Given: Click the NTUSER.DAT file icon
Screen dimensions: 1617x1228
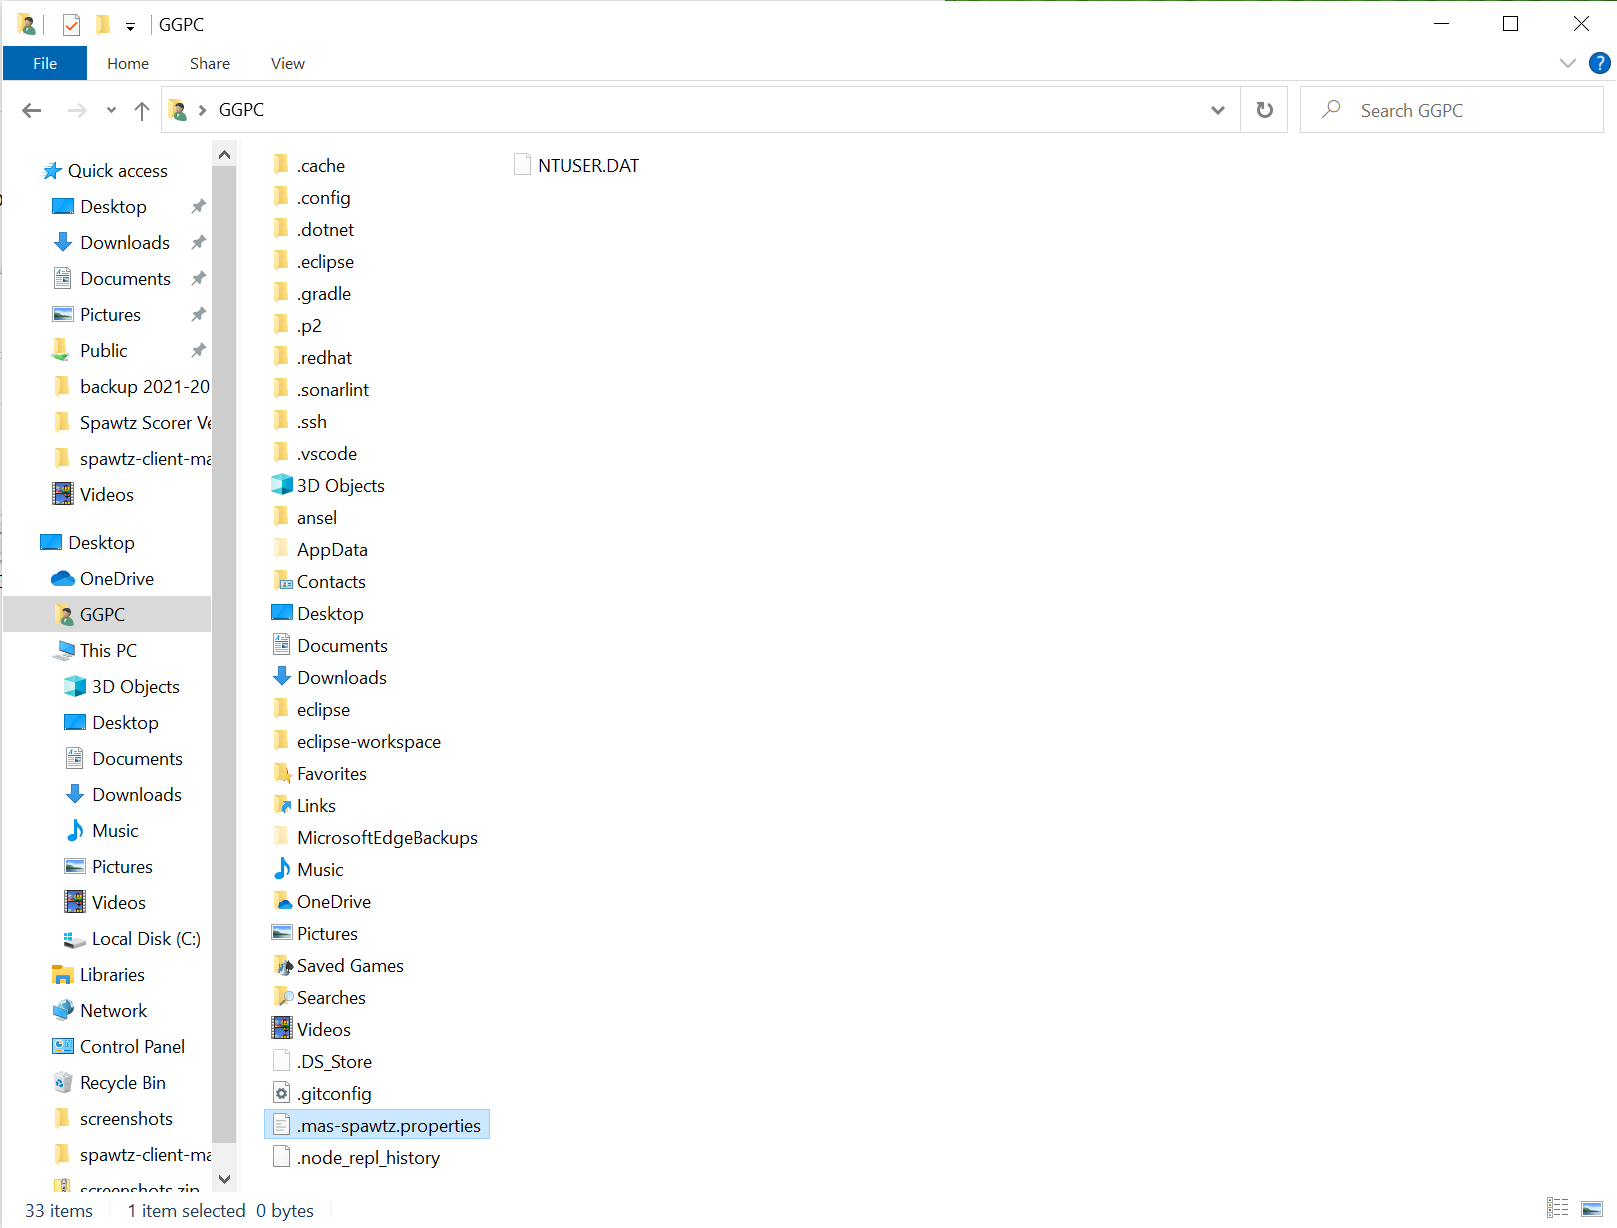Looking at the screenshot, I should pyautogui.click(x=522, y=165).
